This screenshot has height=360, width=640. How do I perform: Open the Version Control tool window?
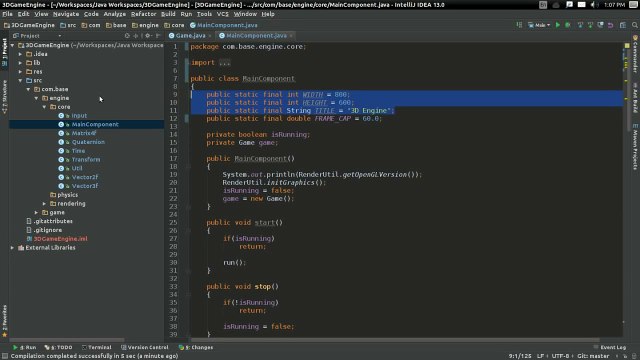pyautogui.click(x=144, y=347)
